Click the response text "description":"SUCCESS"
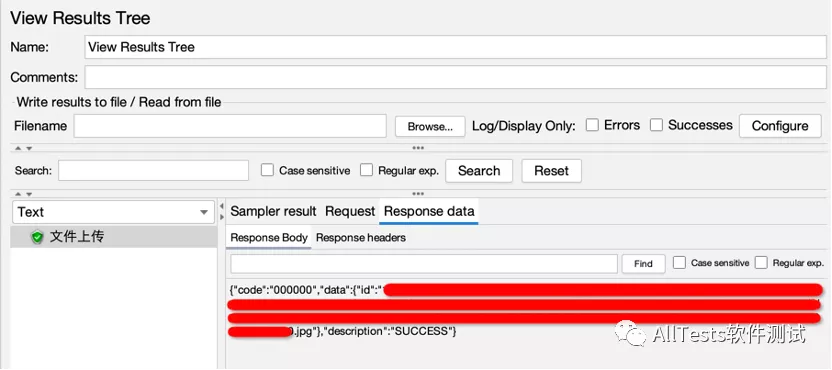 tap(389, 332)
